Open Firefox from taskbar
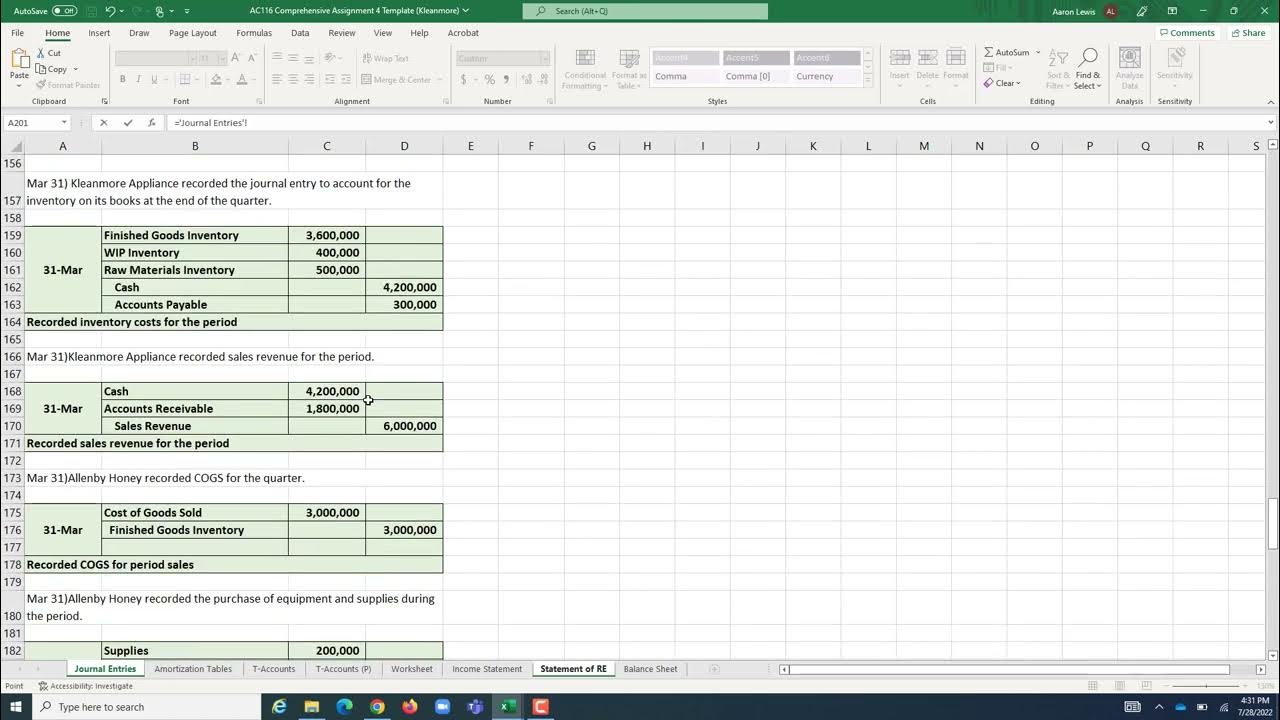Screen dimensions: 1280x720 click(x=410, y=707)
